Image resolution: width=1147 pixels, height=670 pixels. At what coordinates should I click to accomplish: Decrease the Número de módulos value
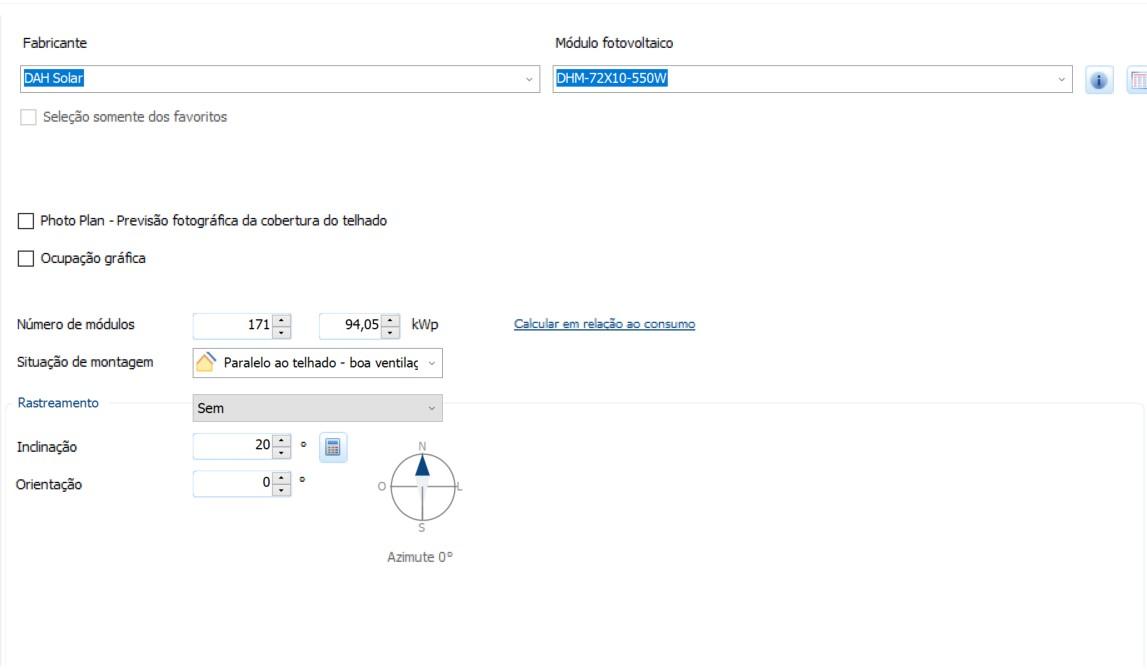[282, 332]
